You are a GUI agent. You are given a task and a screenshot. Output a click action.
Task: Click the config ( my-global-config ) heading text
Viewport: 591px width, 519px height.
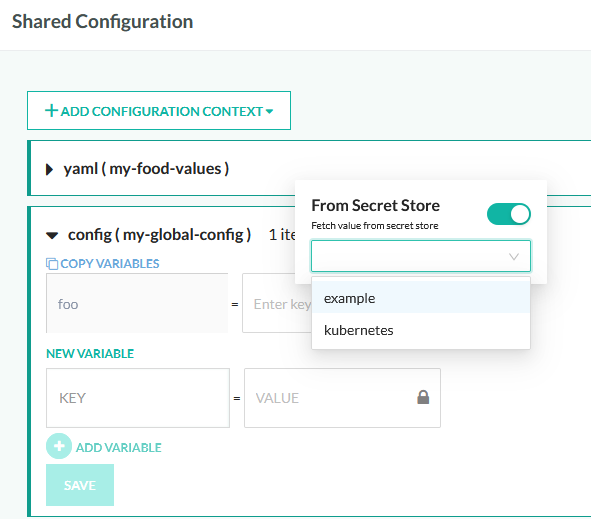[x=159, y=235]
